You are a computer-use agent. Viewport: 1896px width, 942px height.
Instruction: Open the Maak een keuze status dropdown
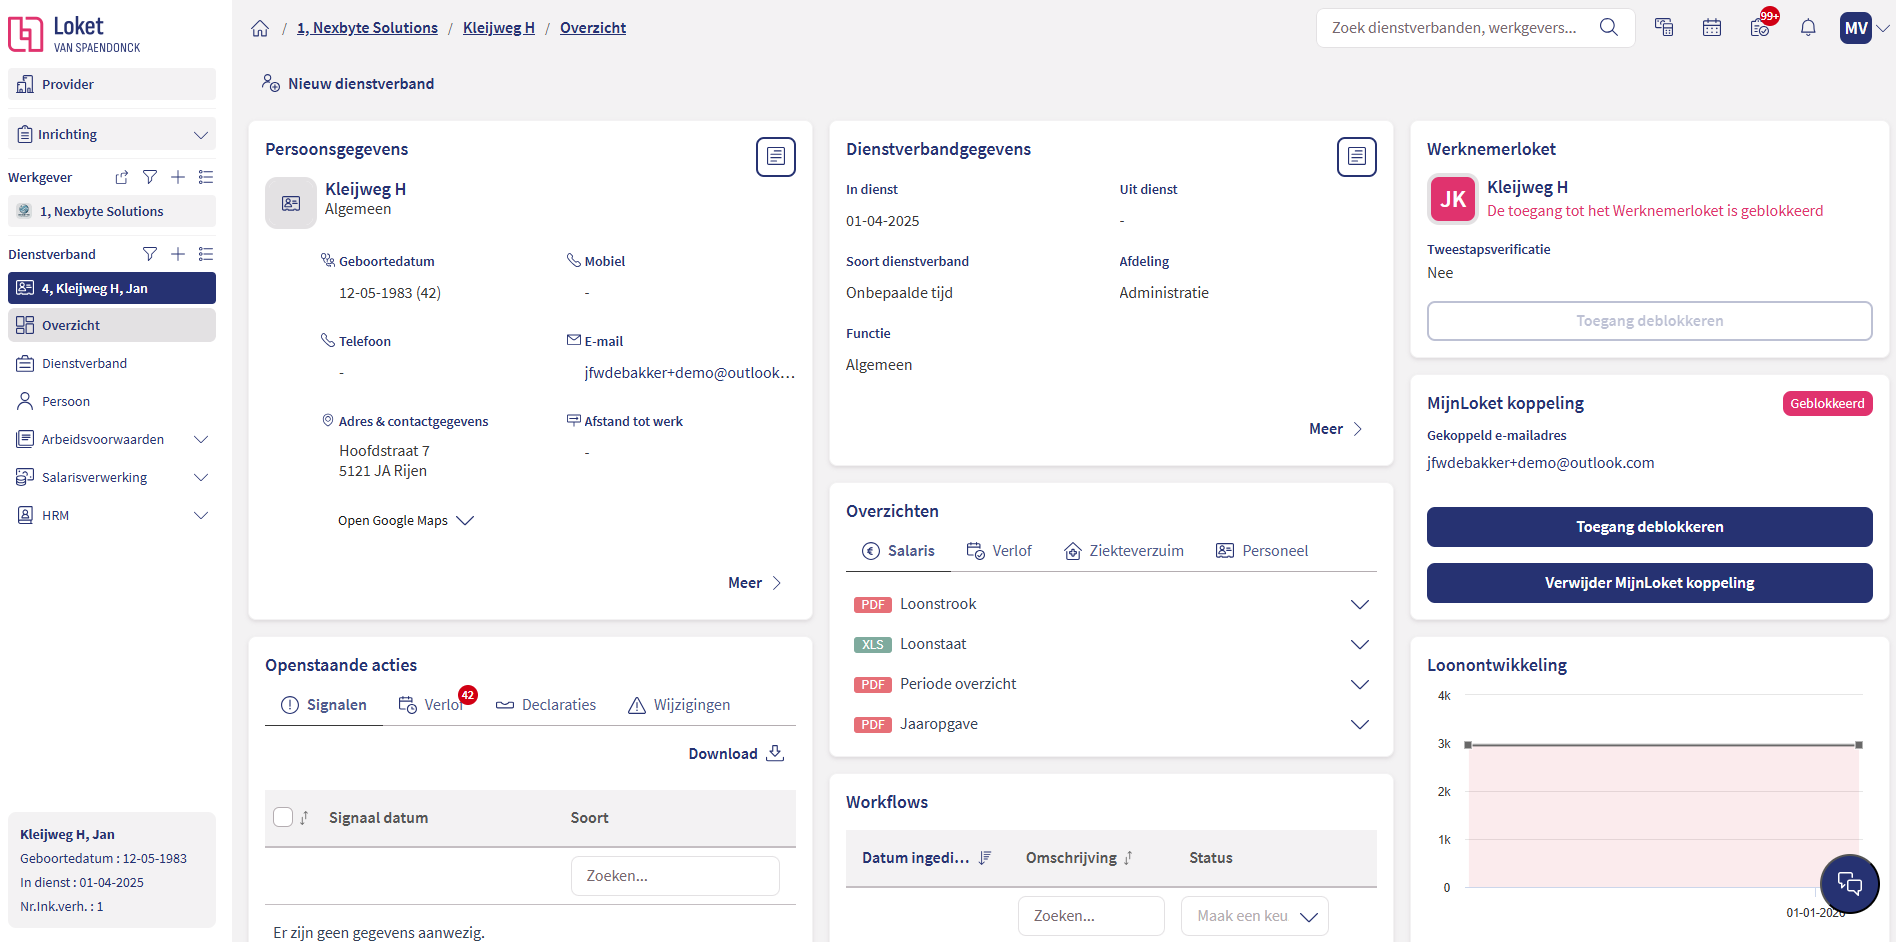[1254, 916]
